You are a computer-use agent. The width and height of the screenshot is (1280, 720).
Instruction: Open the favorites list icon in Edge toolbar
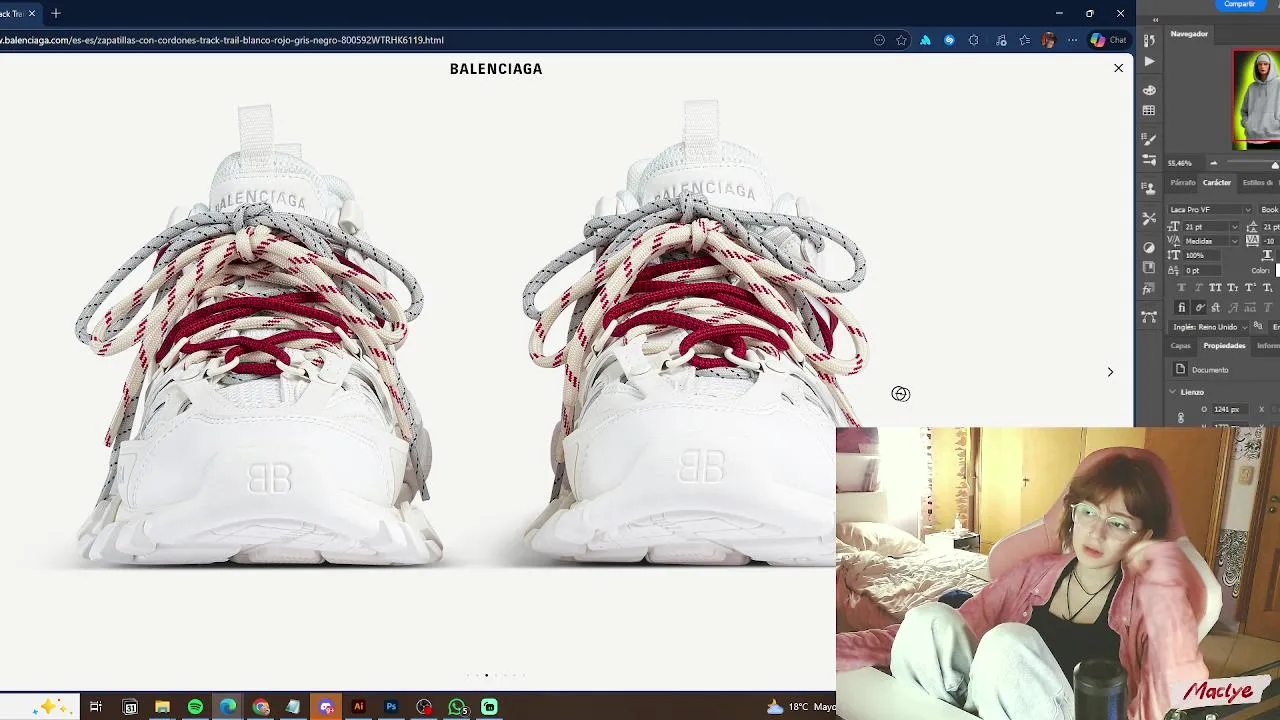coord(1025,40)
